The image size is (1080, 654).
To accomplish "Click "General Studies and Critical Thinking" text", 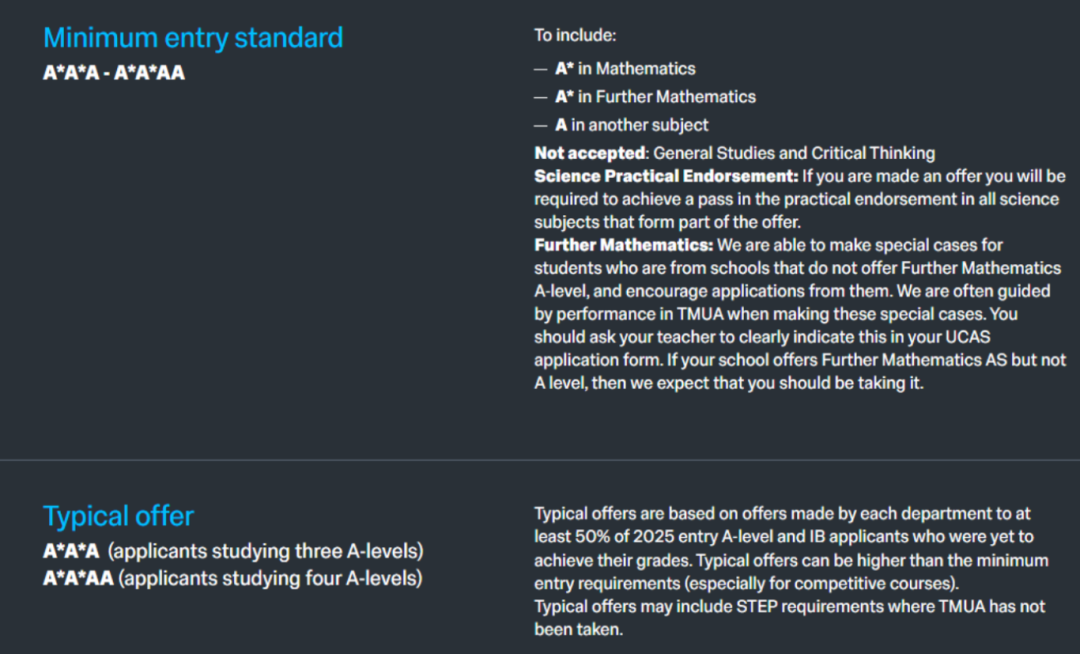I will [794, 153].
